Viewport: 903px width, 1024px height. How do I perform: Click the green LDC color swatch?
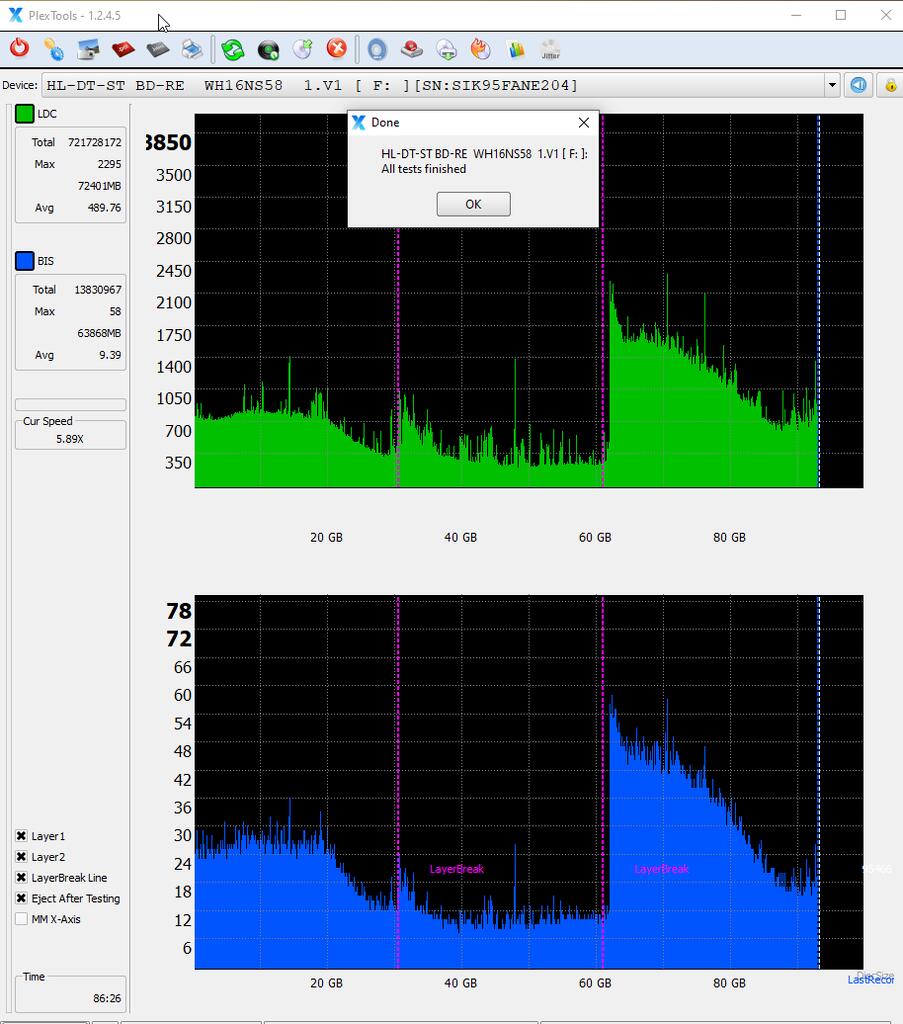[x=24, y=114]
